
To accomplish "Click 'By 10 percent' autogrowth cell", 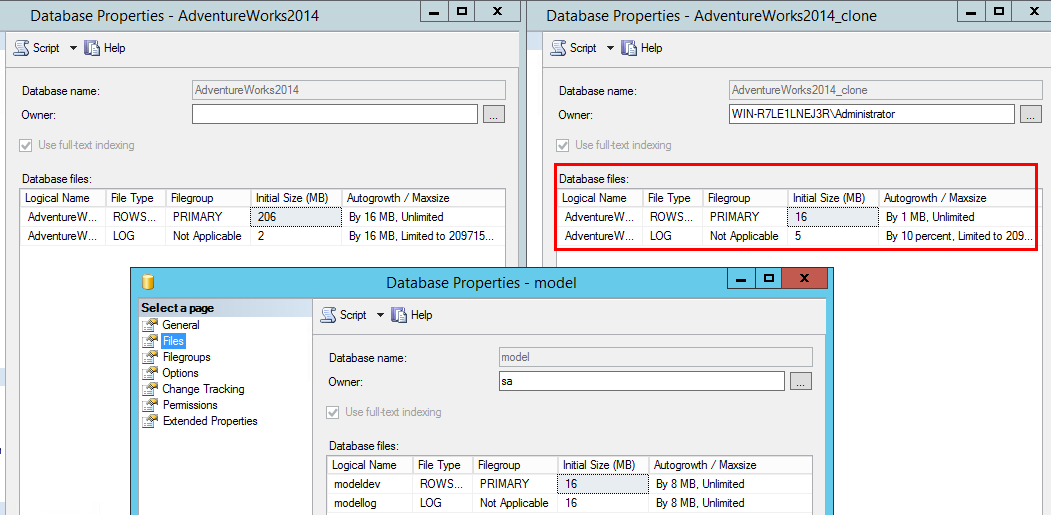I will pos(959,235).
